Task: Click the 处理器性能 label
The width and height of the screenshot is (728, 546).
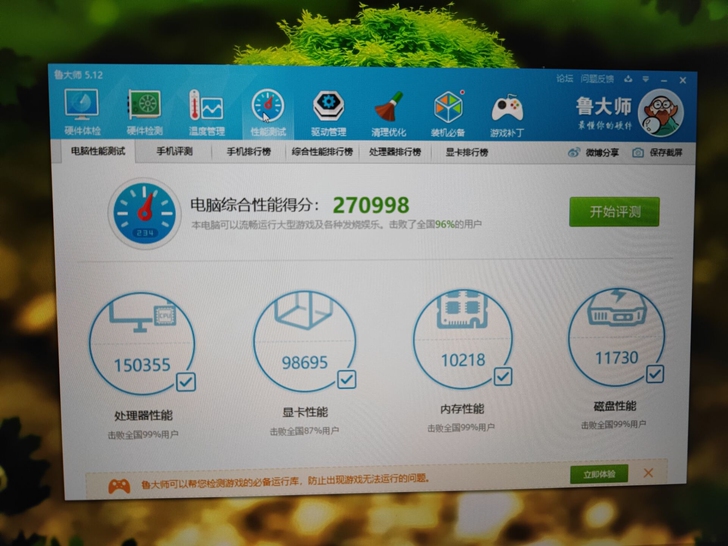Action: (143, 416)
